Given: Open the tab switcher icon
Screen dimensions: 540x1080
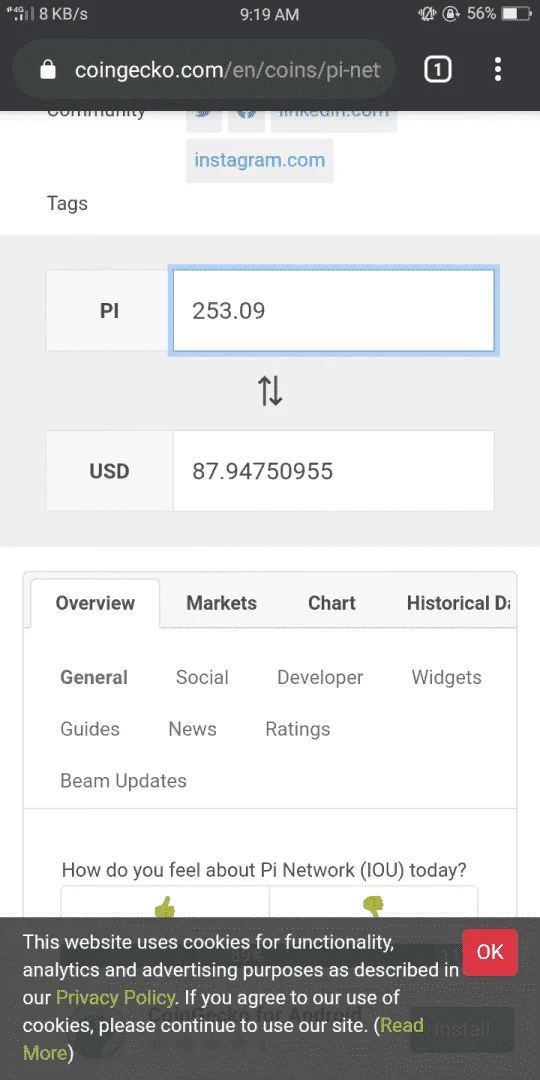Looking at the screenshot, I should tap(438, 70).
